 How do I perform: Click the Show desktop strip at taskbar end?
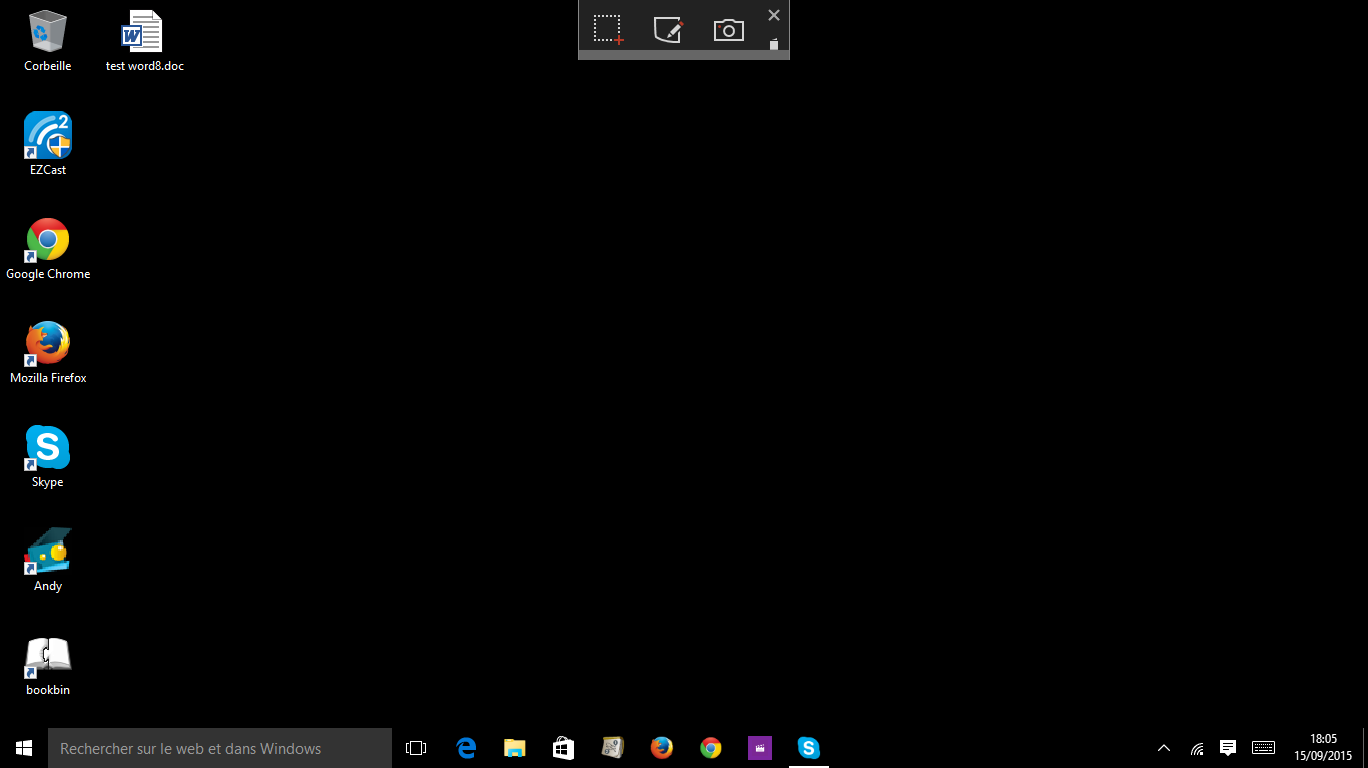[1365, 748]
